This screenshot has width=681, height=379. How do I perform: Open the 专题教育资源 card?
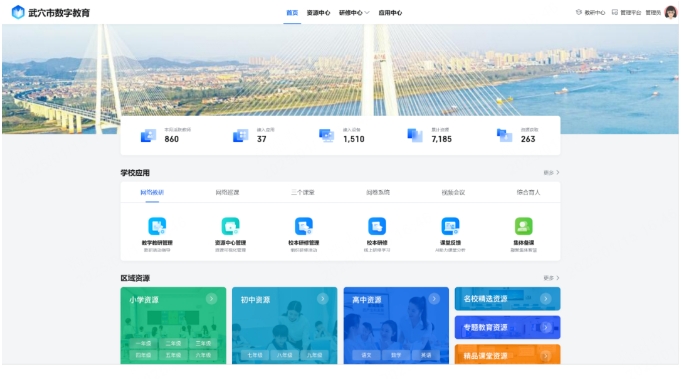[507, 327]
